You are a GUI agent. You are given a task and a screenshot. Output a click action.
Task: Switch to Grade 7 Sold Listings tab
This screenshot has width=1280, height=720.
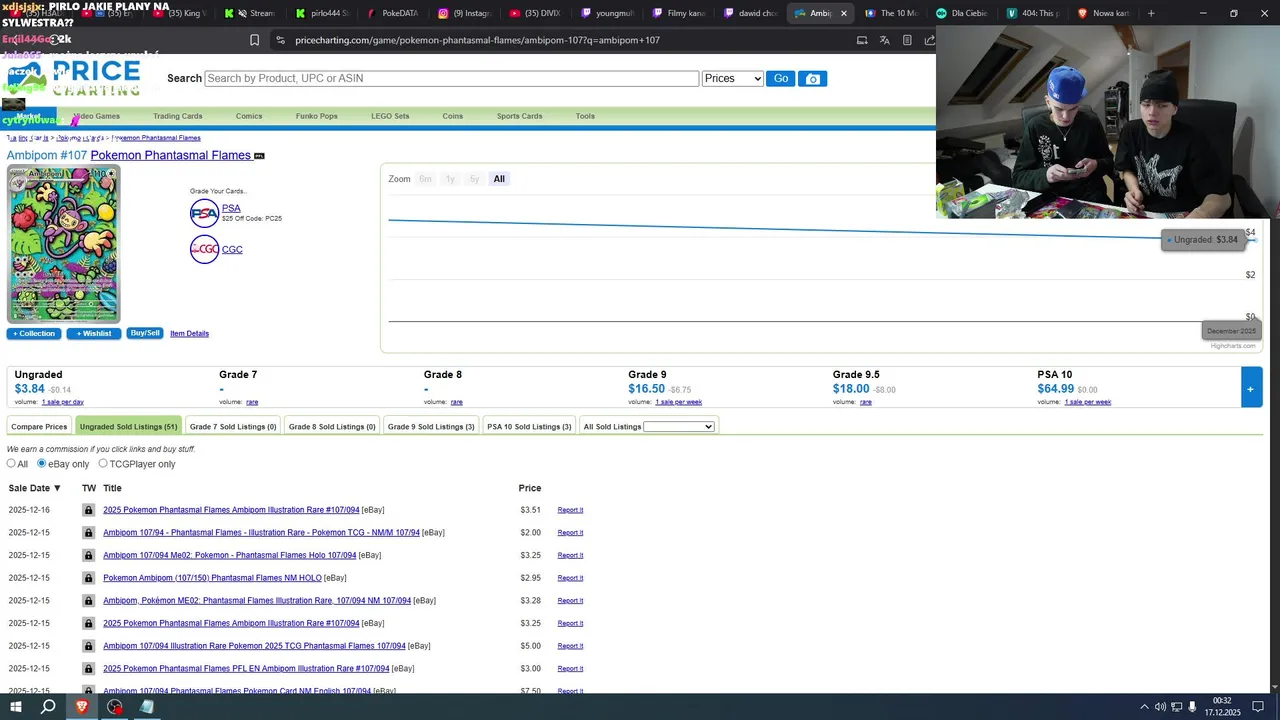tap(233, 427)
